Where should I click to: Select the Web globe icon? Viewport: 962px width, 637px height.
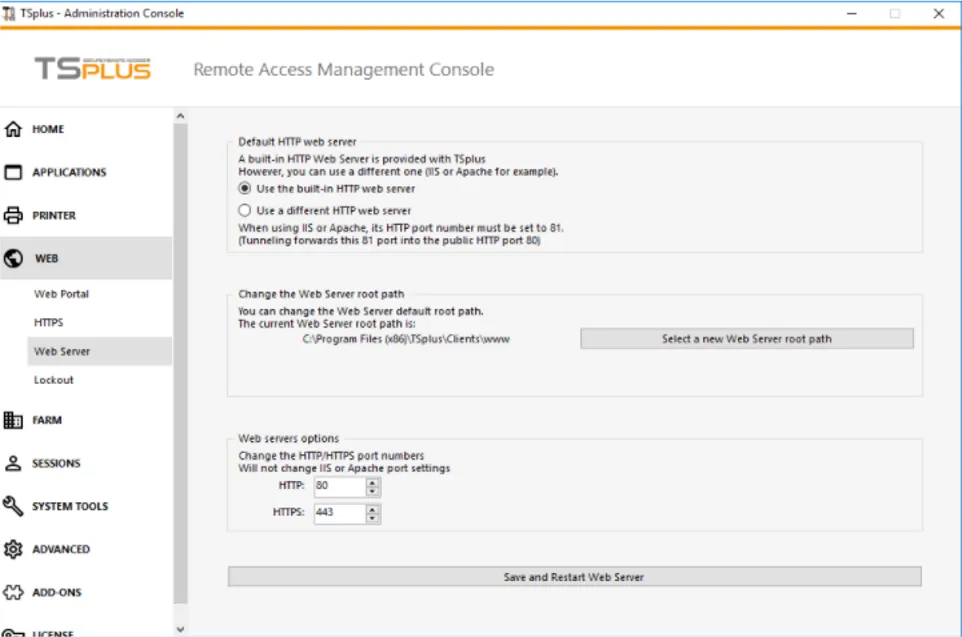pyautogui.click(x=13, y=258)
